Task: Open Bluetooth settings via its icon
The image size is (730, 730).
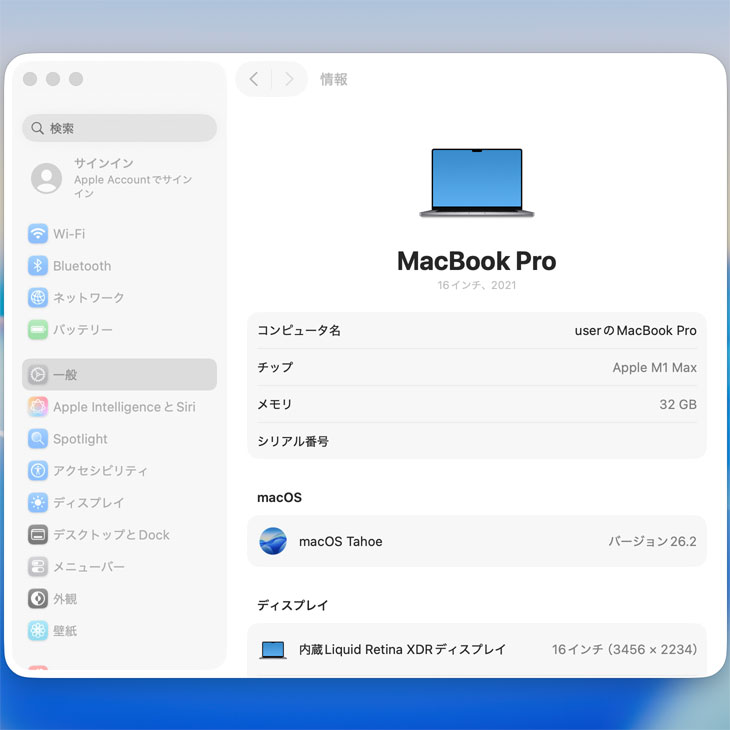Action: point(38,266)
